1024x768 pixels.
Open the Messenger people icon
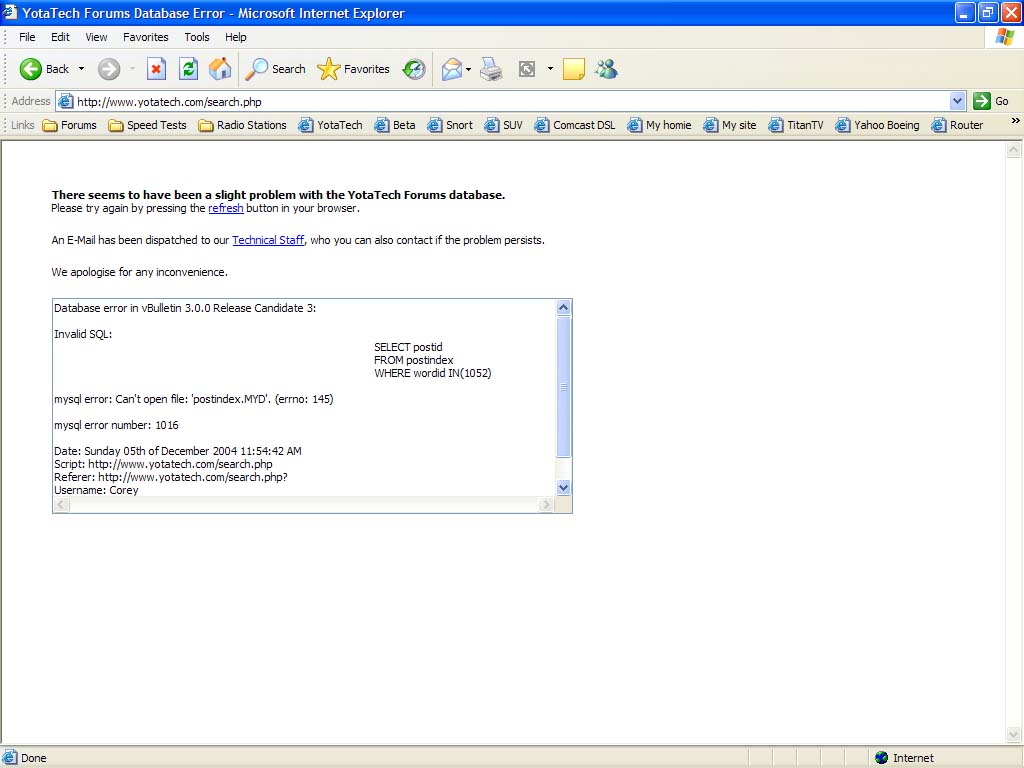606,69
